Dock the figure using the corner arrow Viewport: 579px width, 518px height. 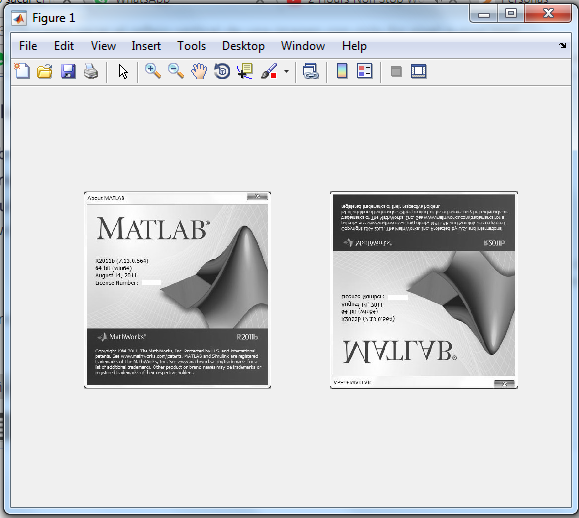562,45
